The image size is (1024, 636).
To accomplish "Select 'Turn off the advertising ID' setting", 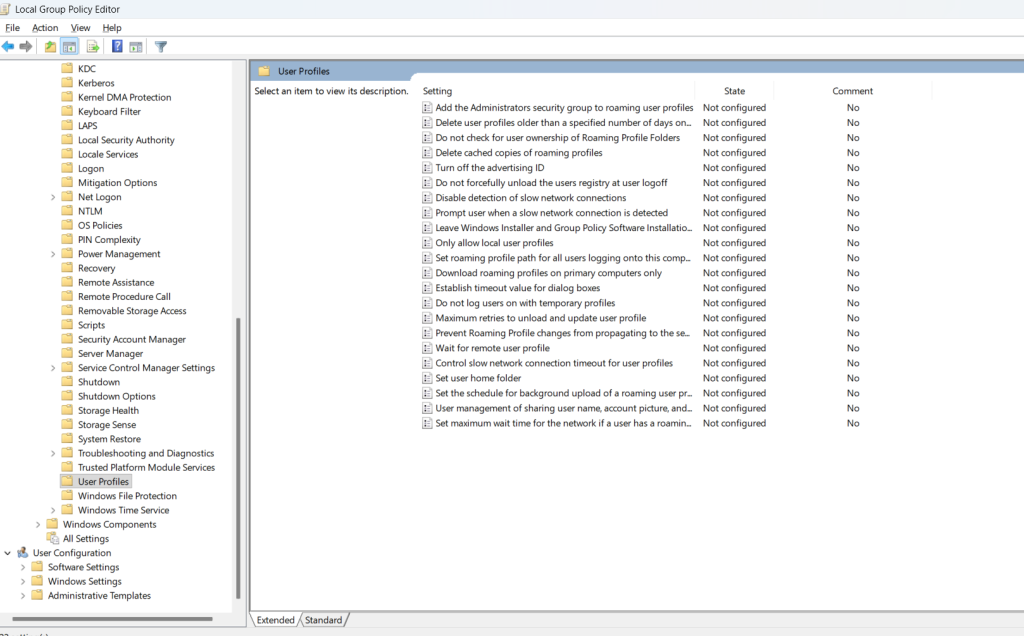I will pos(489,168).
